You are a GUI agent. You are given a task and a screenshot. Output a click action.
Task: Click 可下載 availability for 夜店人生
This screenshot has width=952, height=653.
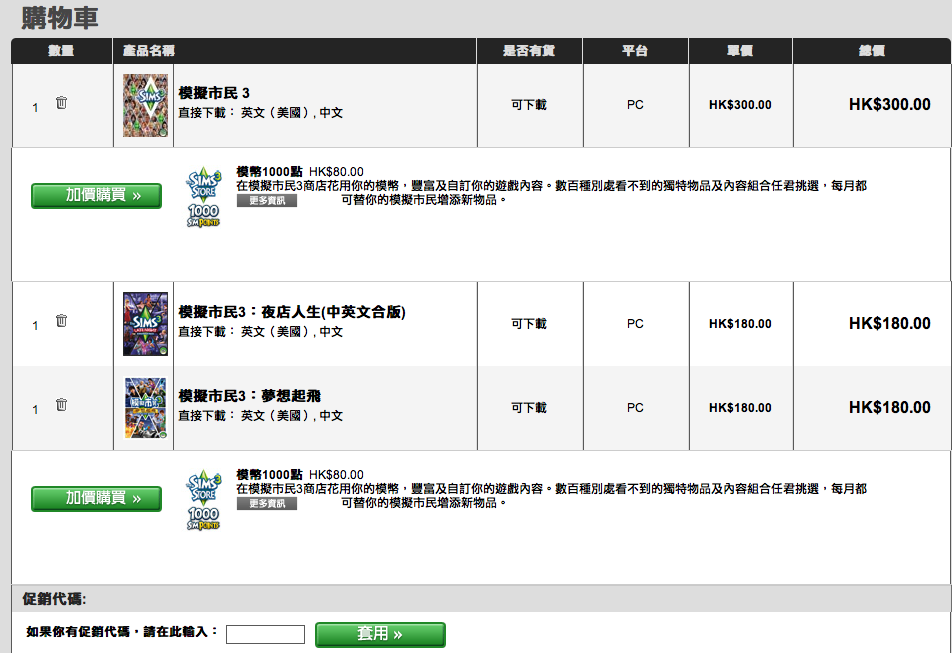(x=529, y=324)
